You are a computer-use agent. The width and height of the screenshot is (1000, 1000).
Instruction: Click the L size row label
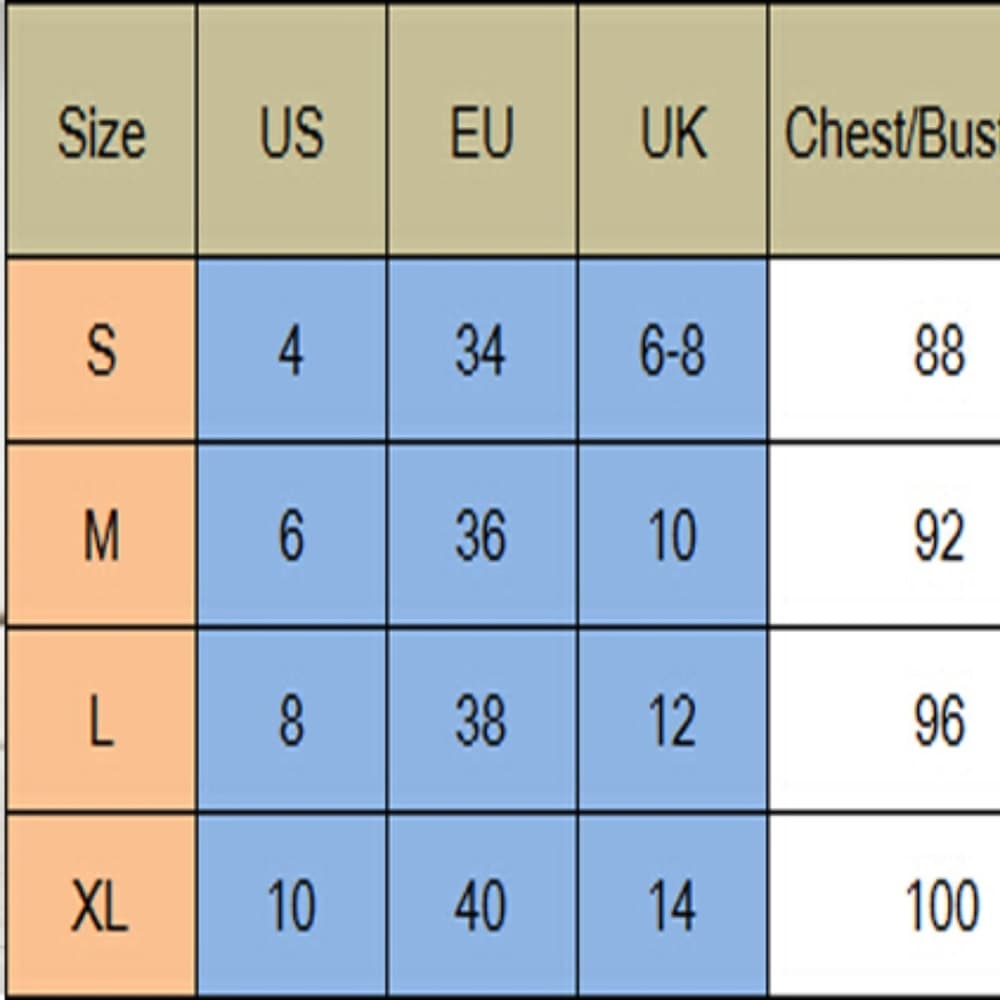coord(101,721)
